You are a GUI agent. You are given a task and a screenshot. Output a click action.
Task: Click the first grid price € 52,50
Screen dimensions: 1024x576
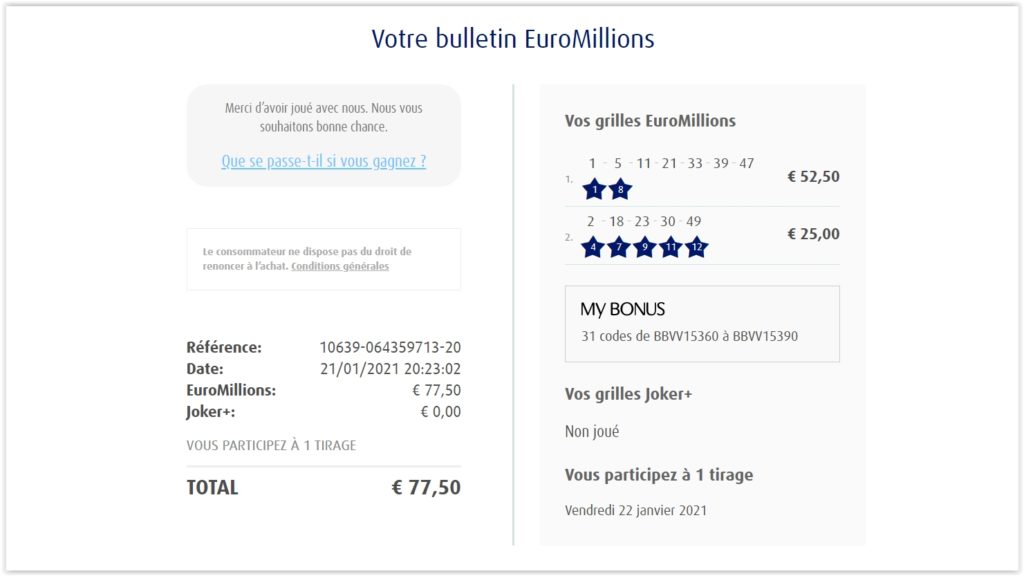click(813, 177)
